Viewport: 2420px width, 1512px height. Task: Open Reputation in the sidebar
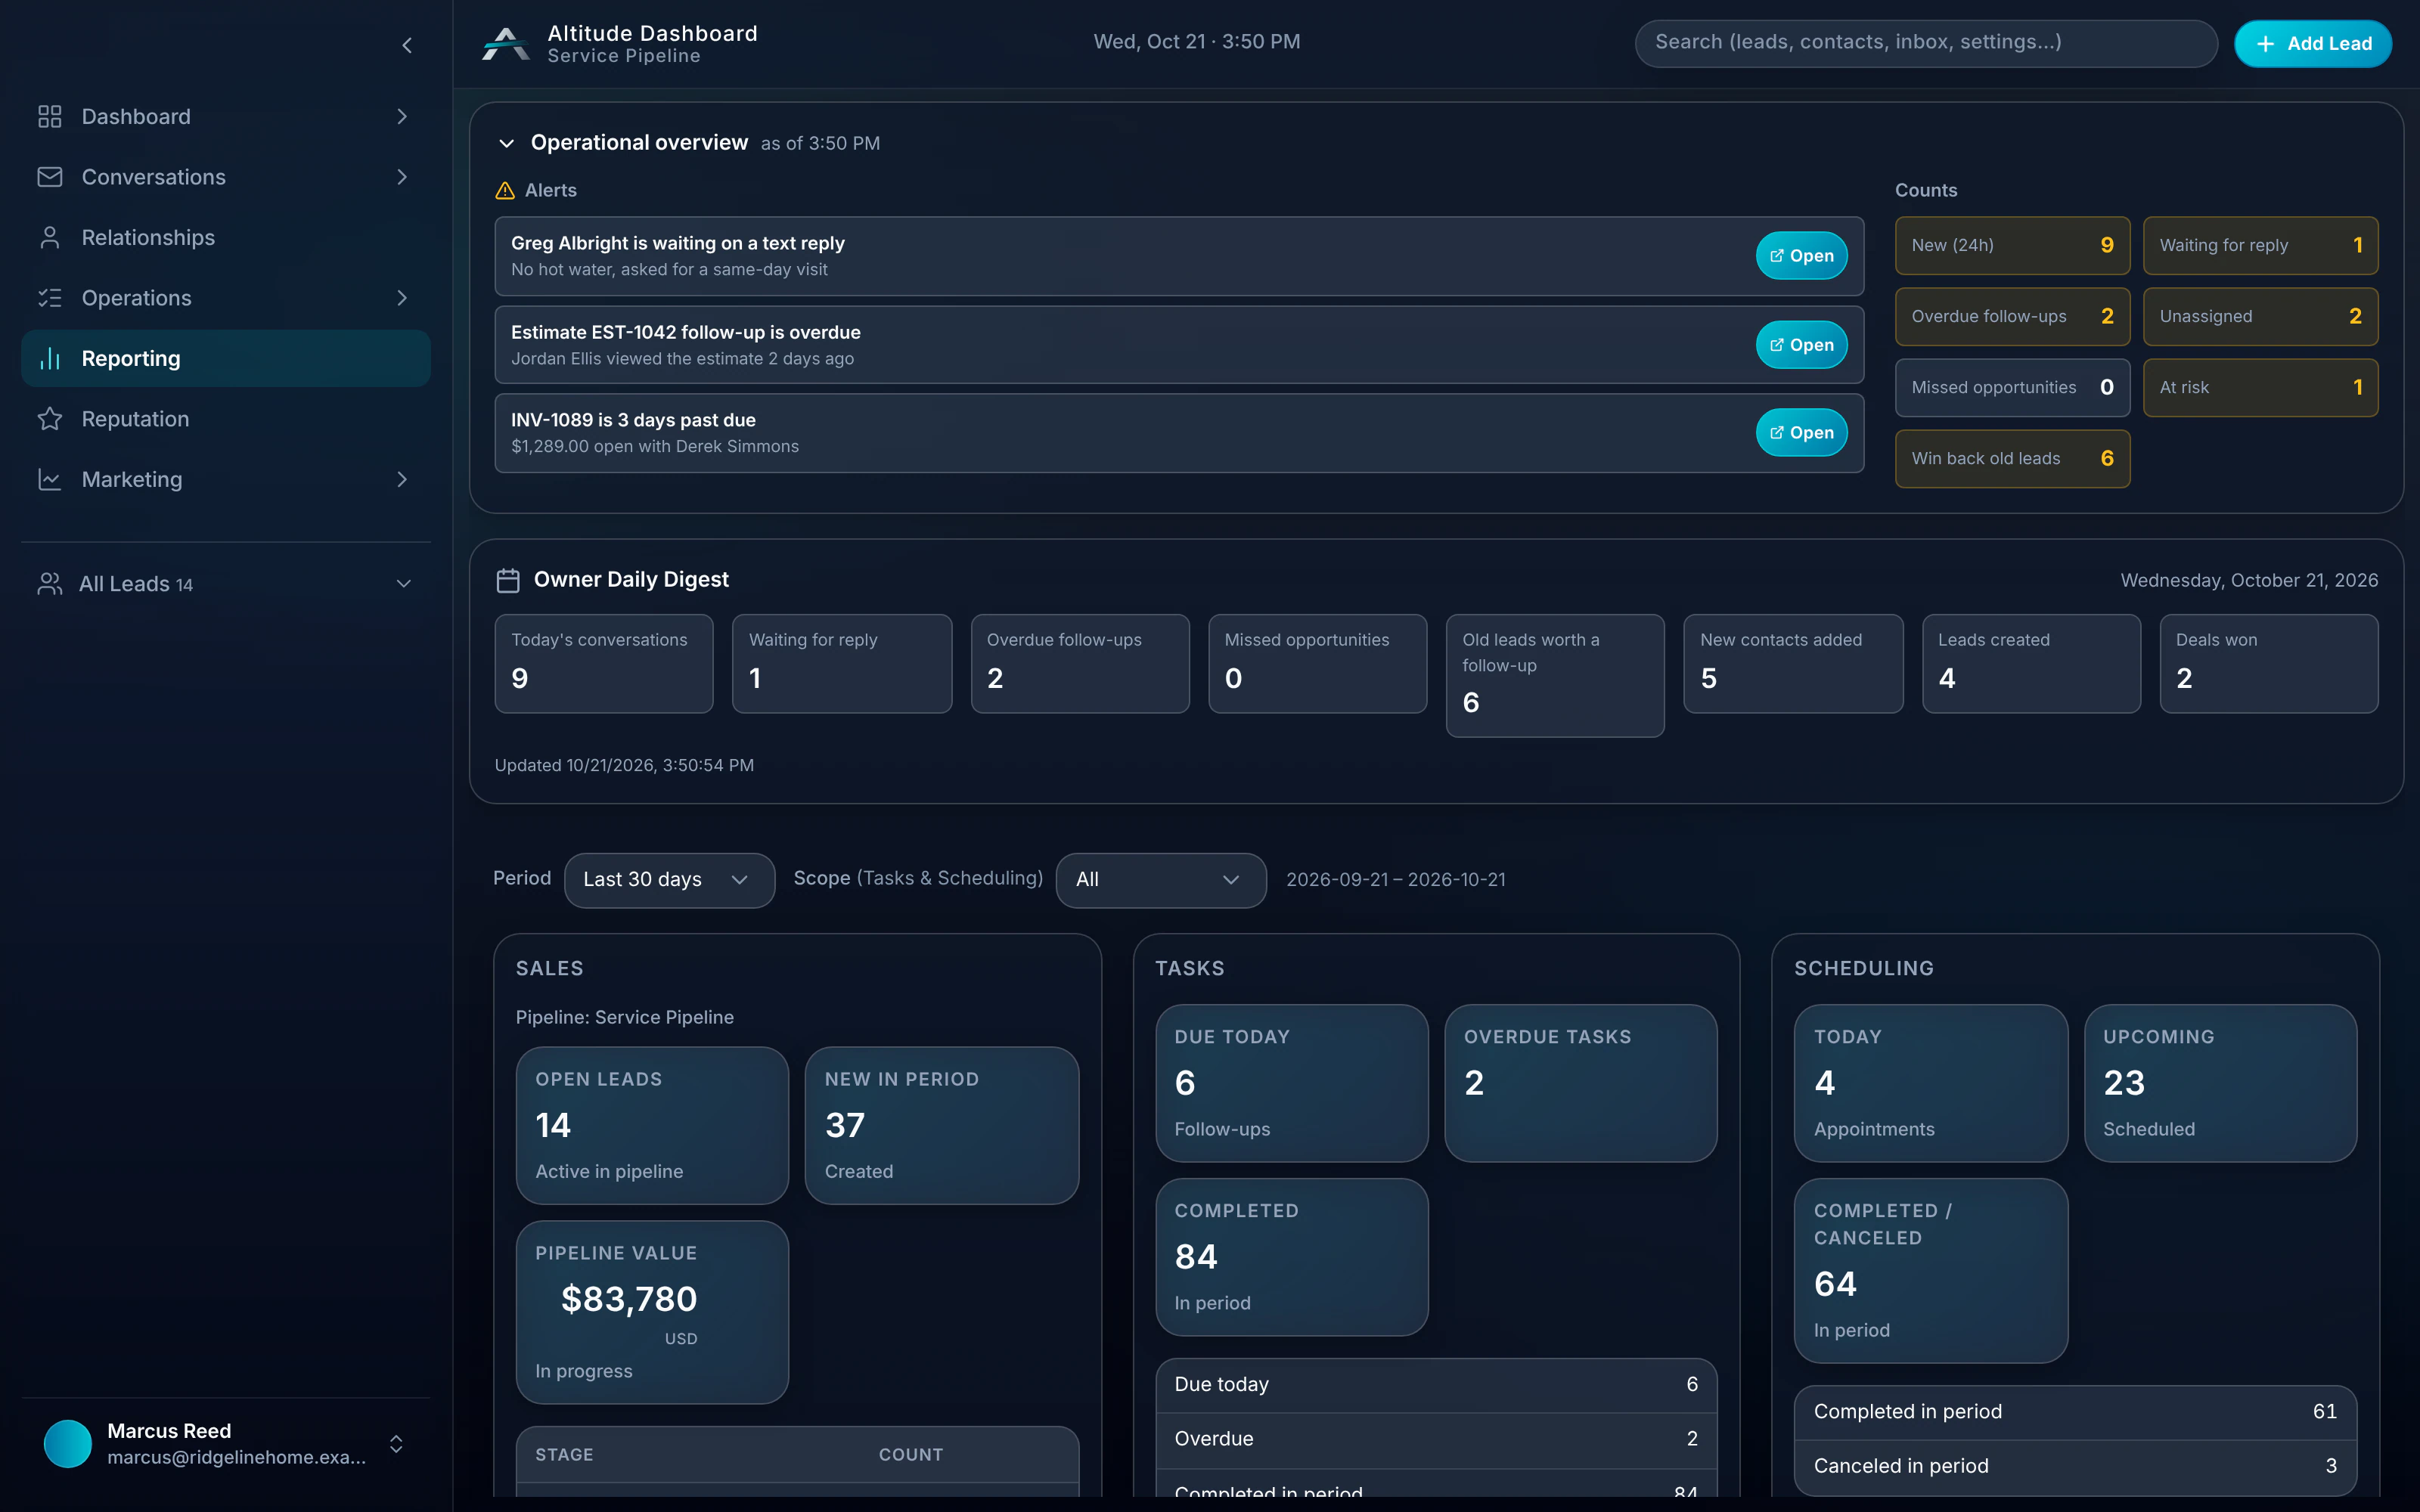pyautogui.click(x=226, y=419)
